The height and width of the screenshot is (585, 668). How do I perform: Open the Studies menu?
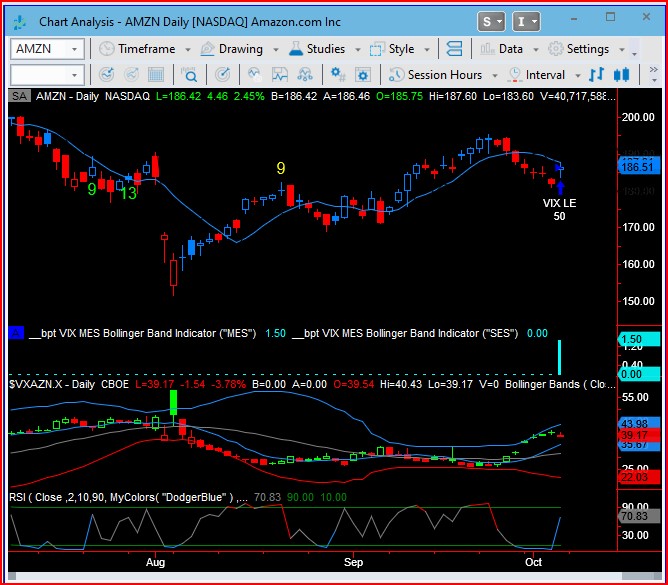(317, 49)
